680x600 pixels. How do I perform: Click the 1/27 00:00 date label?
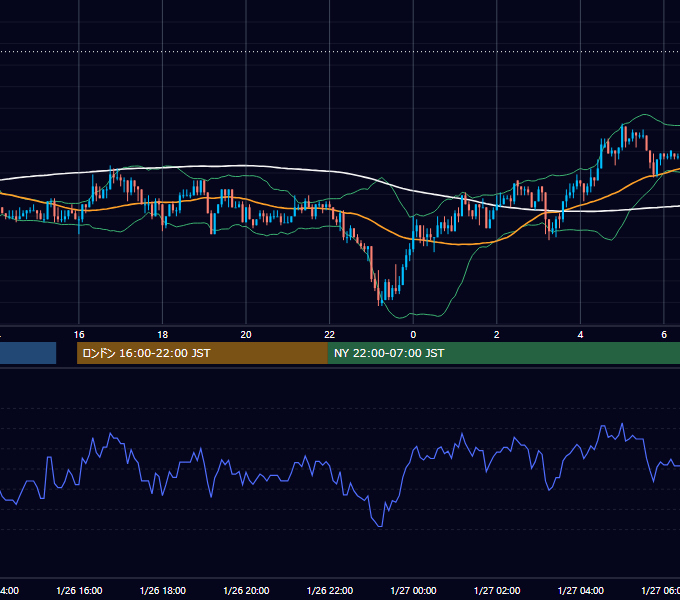coord(413,590)
